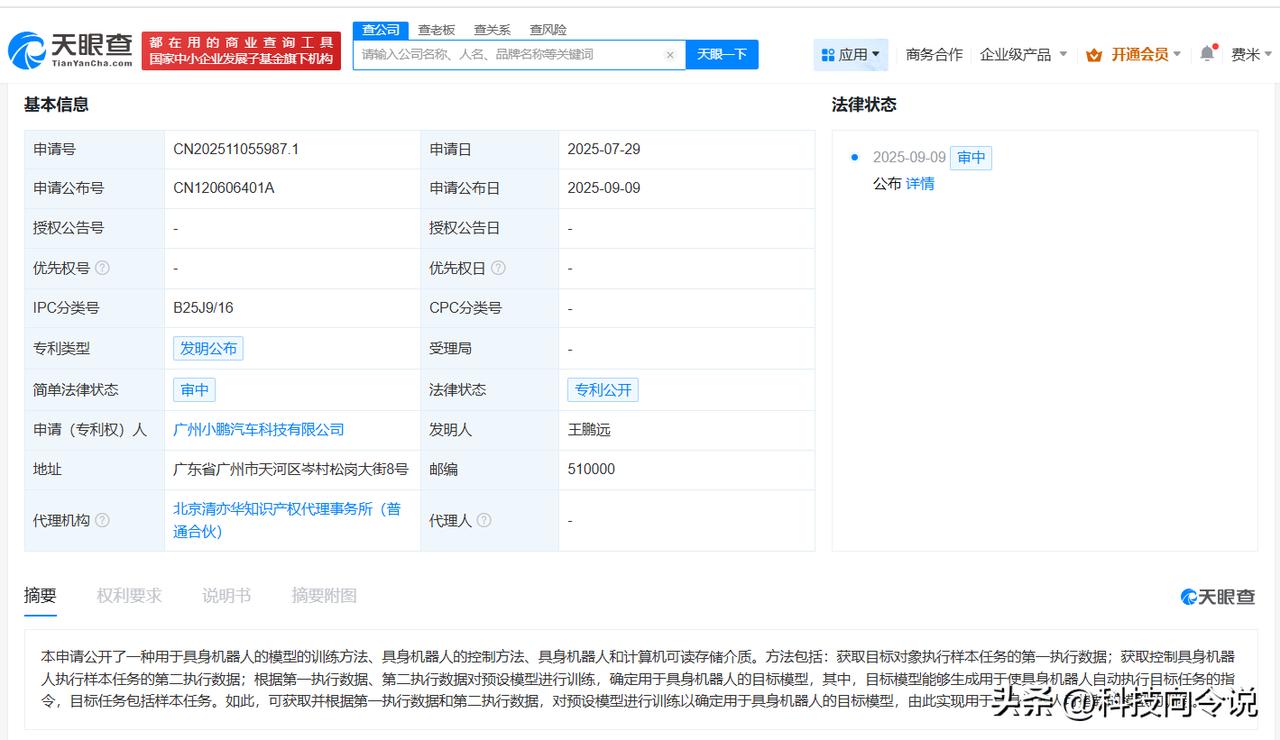
Task: Open the notification bell
Action: pyautogui.click(x=1207, y=54)
